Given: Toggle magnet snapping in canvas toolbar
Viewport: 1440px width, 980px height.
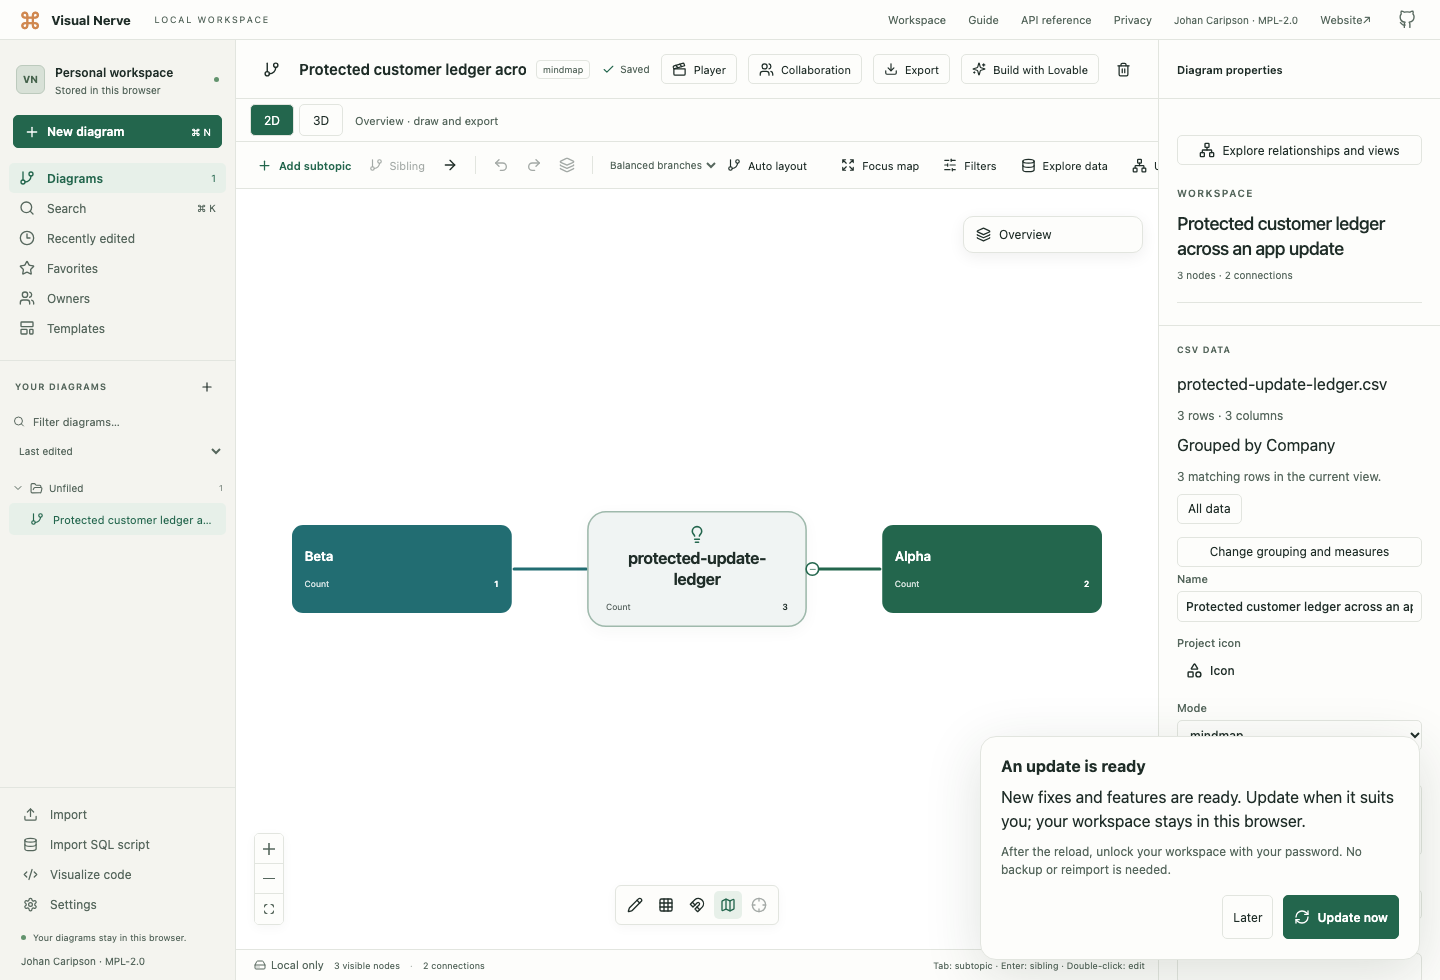Looking at the screenshot, I should tap(697, 905).
